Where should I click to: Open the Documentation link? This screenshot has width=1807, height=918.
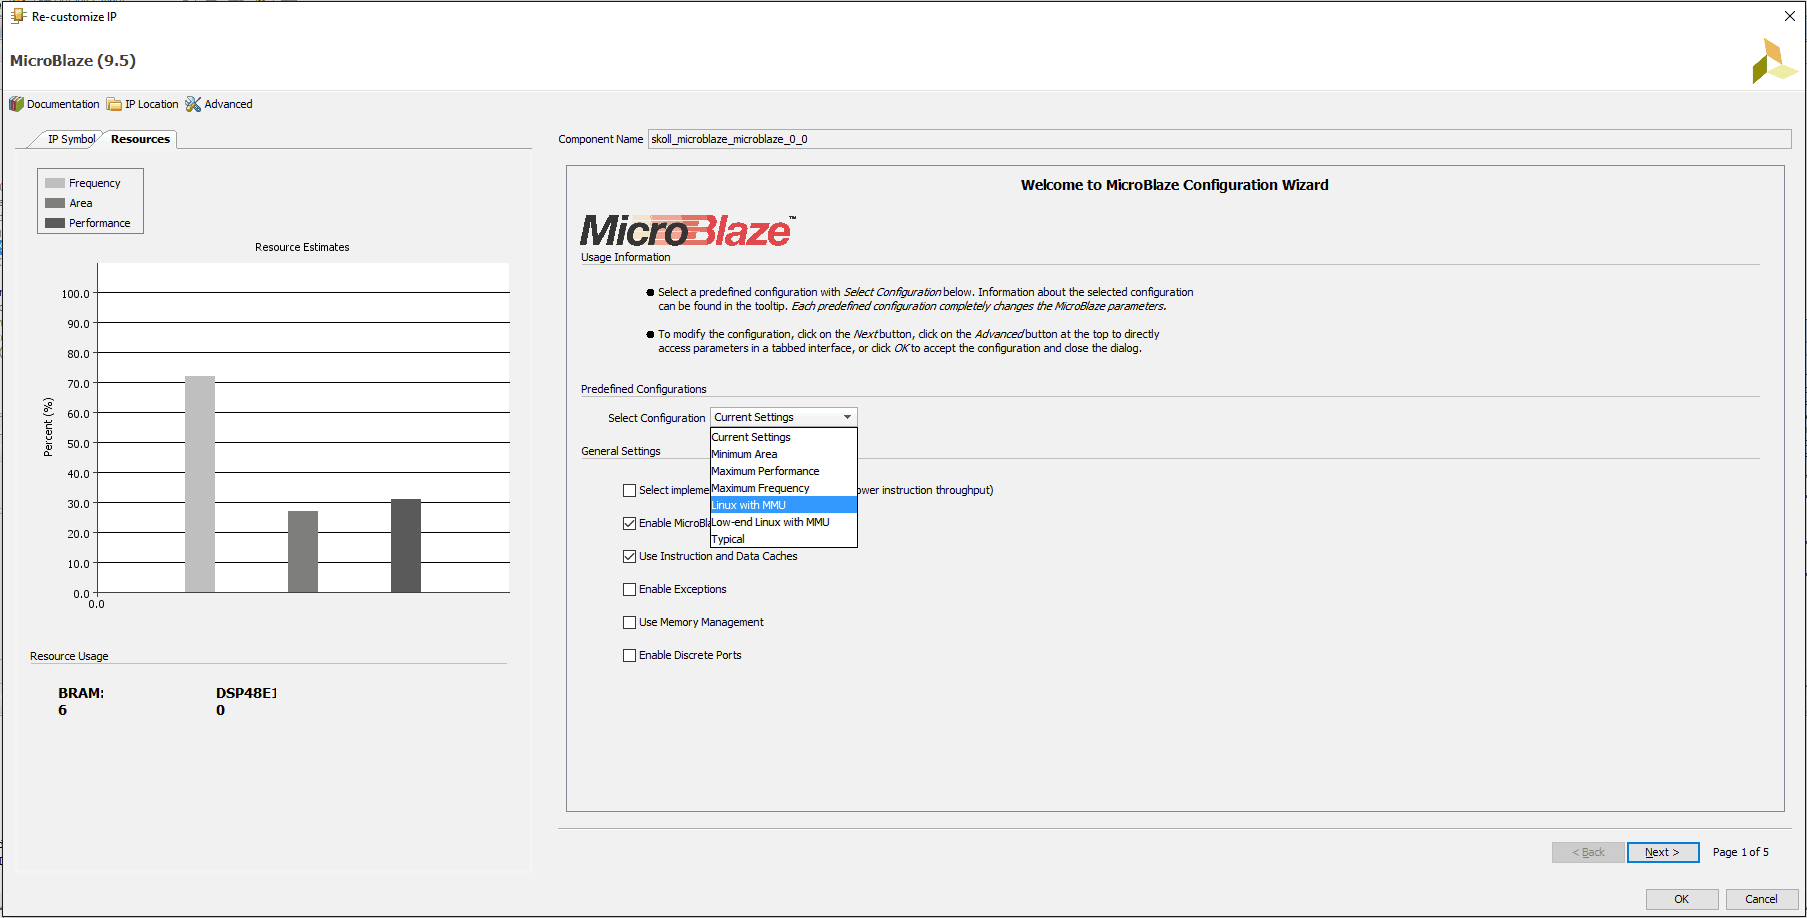pyautogui.click(x=61, y=104)
